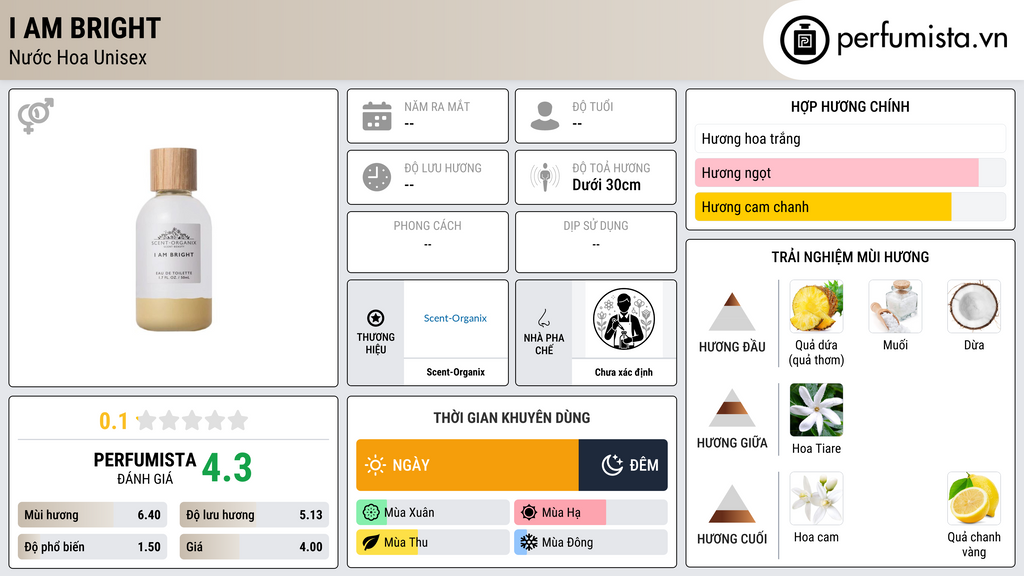Click the Hương giữa pyramid icon
This screenshot has height=576, width=1024.
(x=732, y=408)
